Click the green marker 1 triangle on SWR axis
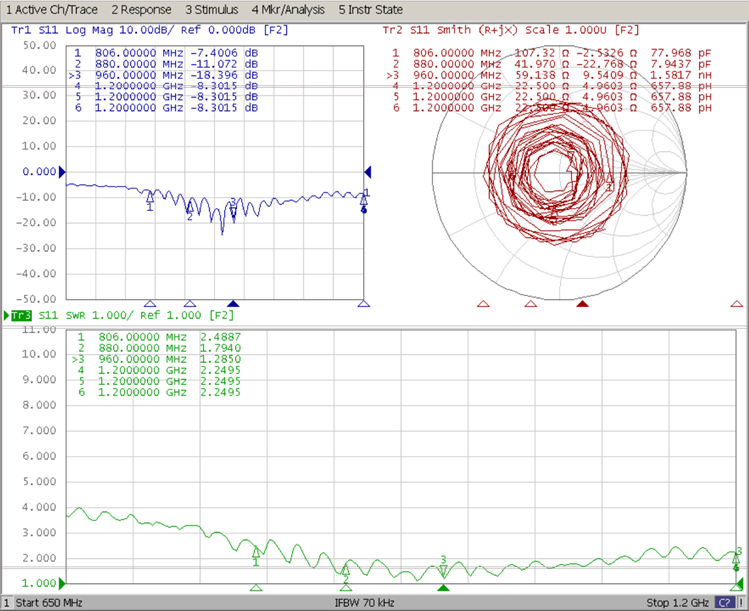The width and height of the screenshot is (749, 611). (x=256, y=588)
